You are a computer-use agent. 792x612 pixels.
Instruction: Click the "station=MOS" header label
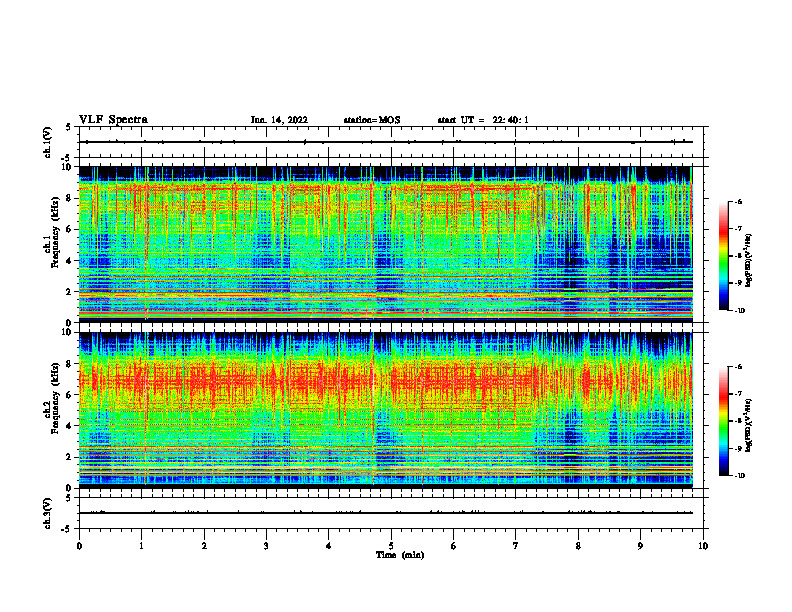pyautogui.click(x=372, y=120)
